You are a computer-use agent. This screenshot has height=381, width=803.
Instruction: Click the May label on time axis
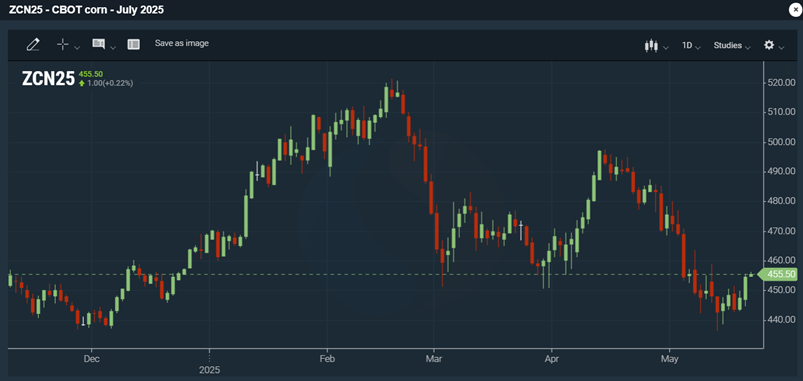click(669, 359)
